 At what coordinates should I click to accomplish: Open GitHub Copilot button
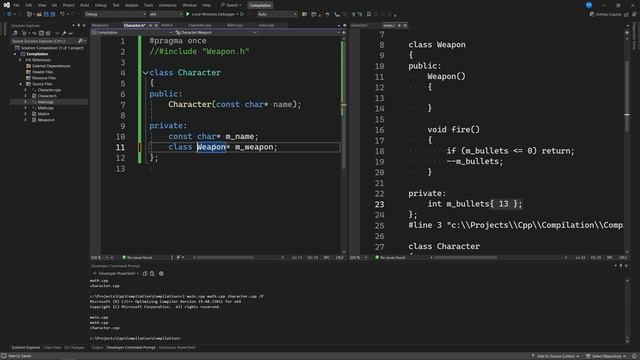(605, 14)
